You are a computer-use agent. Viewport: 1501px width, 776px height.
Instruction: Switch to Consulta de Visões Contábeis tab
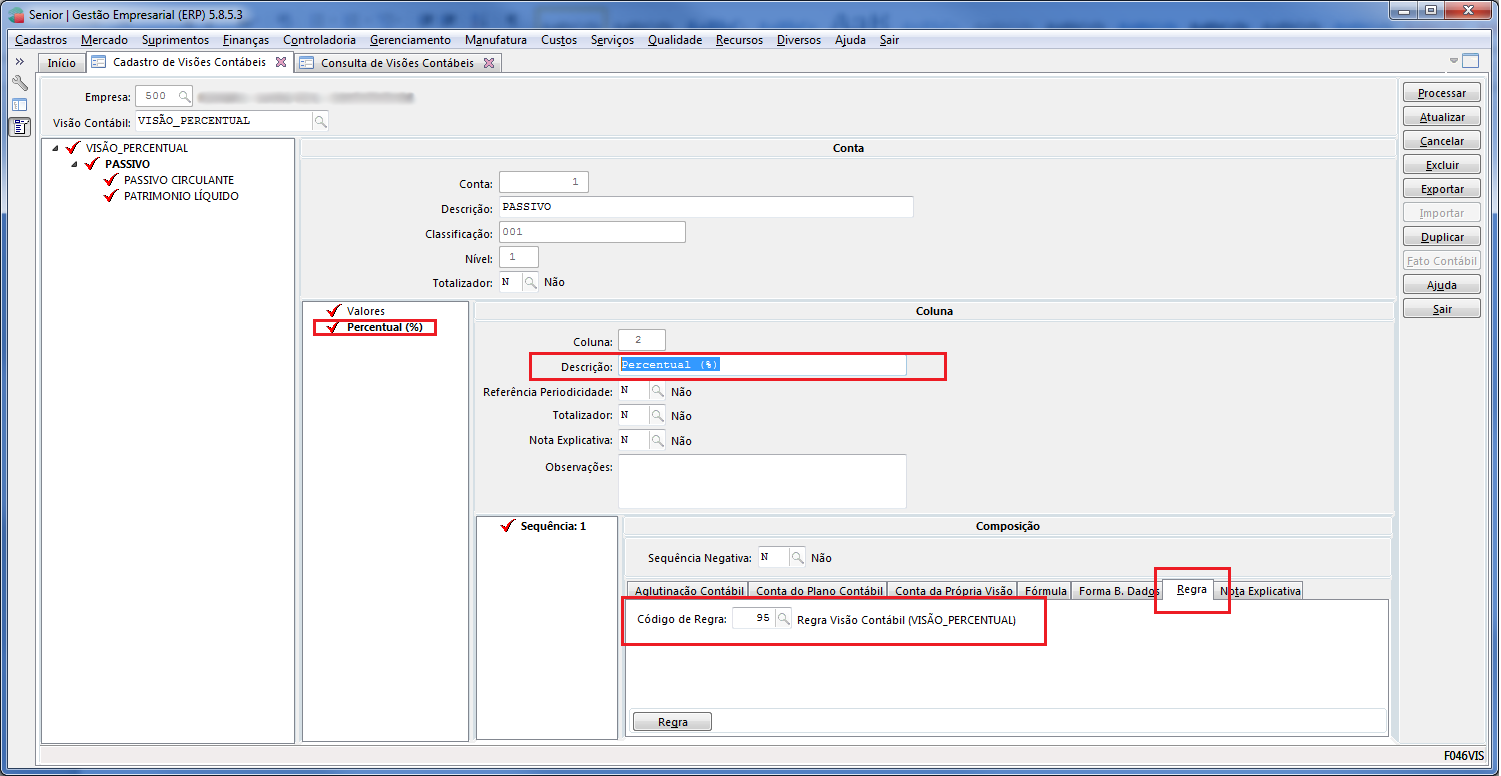point(397,63)
